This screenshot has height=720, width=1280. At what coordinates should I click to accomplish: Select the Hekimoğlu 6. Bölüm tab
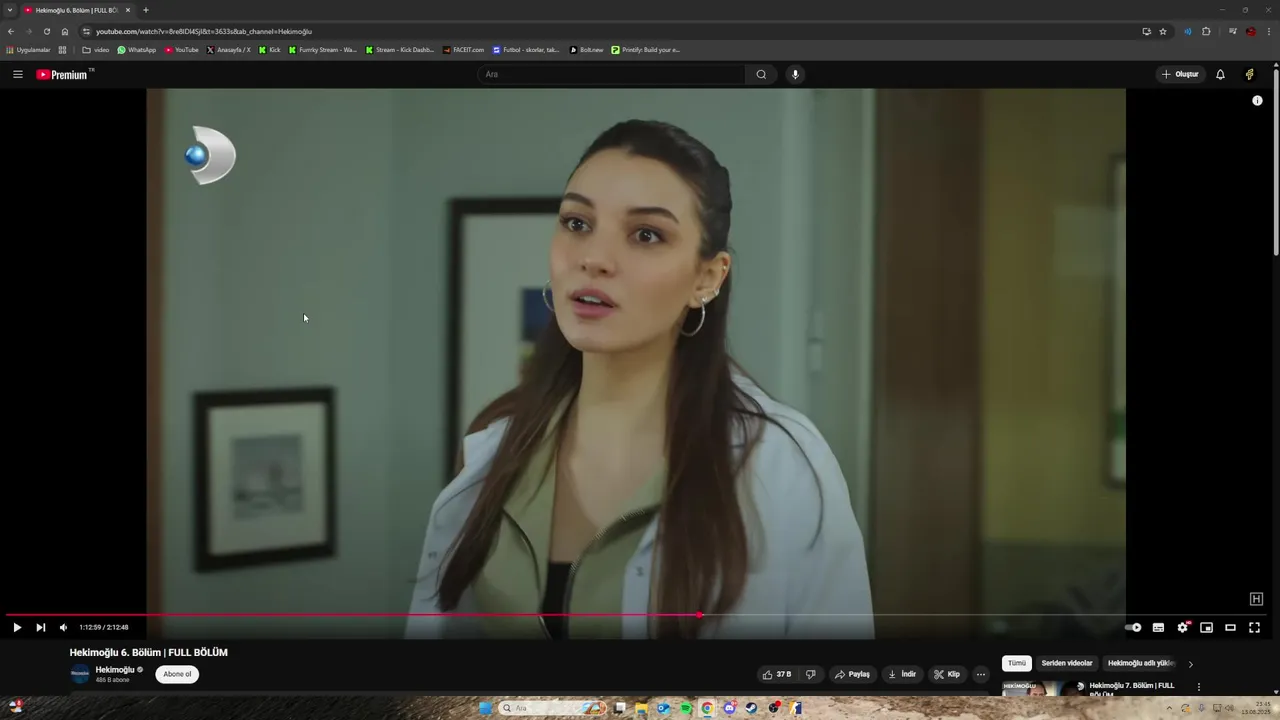pyautogui.click(x=77, y=10)
